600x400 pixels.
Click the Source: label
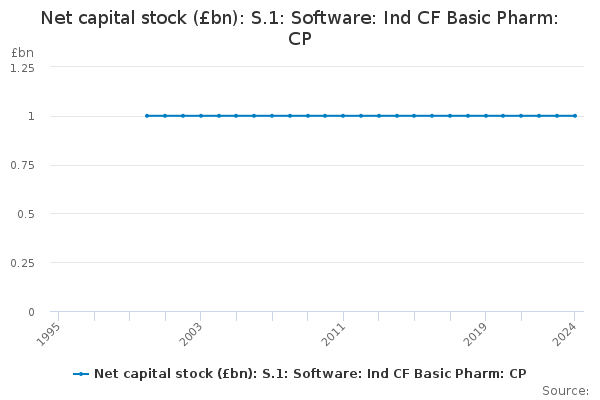(x=565, y=390)
